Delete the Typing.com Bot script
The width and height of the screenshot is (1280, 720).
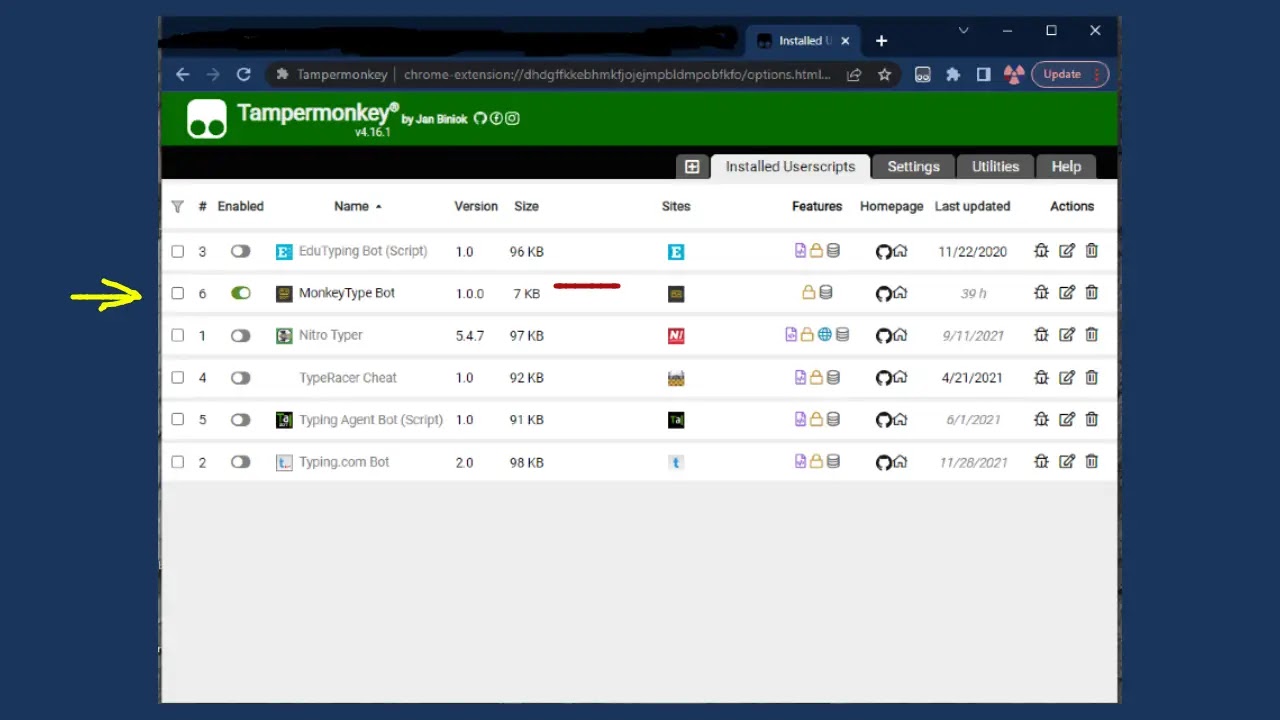pyautogui.click(x=1092, y=461)
